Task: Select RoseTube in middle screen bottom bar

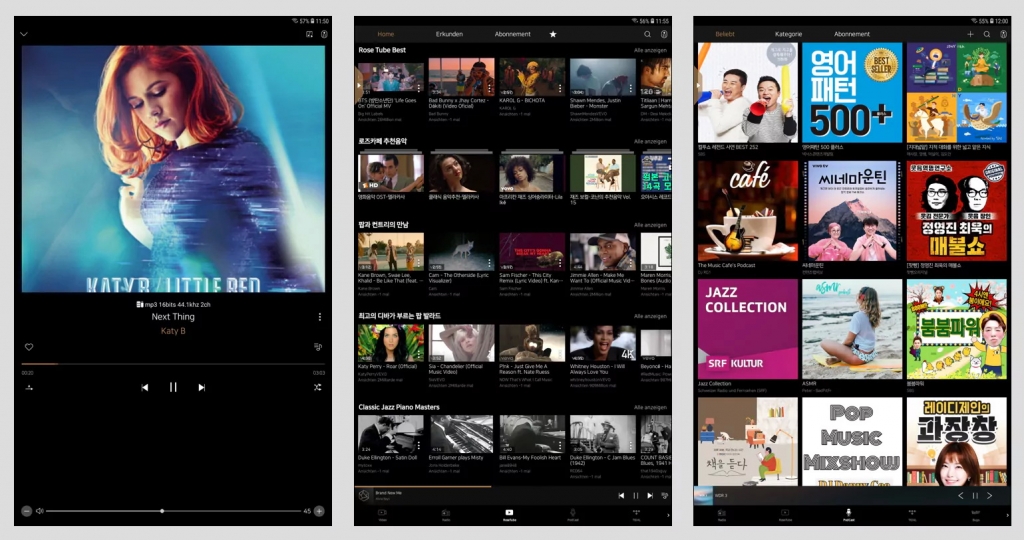Action: 509,515
